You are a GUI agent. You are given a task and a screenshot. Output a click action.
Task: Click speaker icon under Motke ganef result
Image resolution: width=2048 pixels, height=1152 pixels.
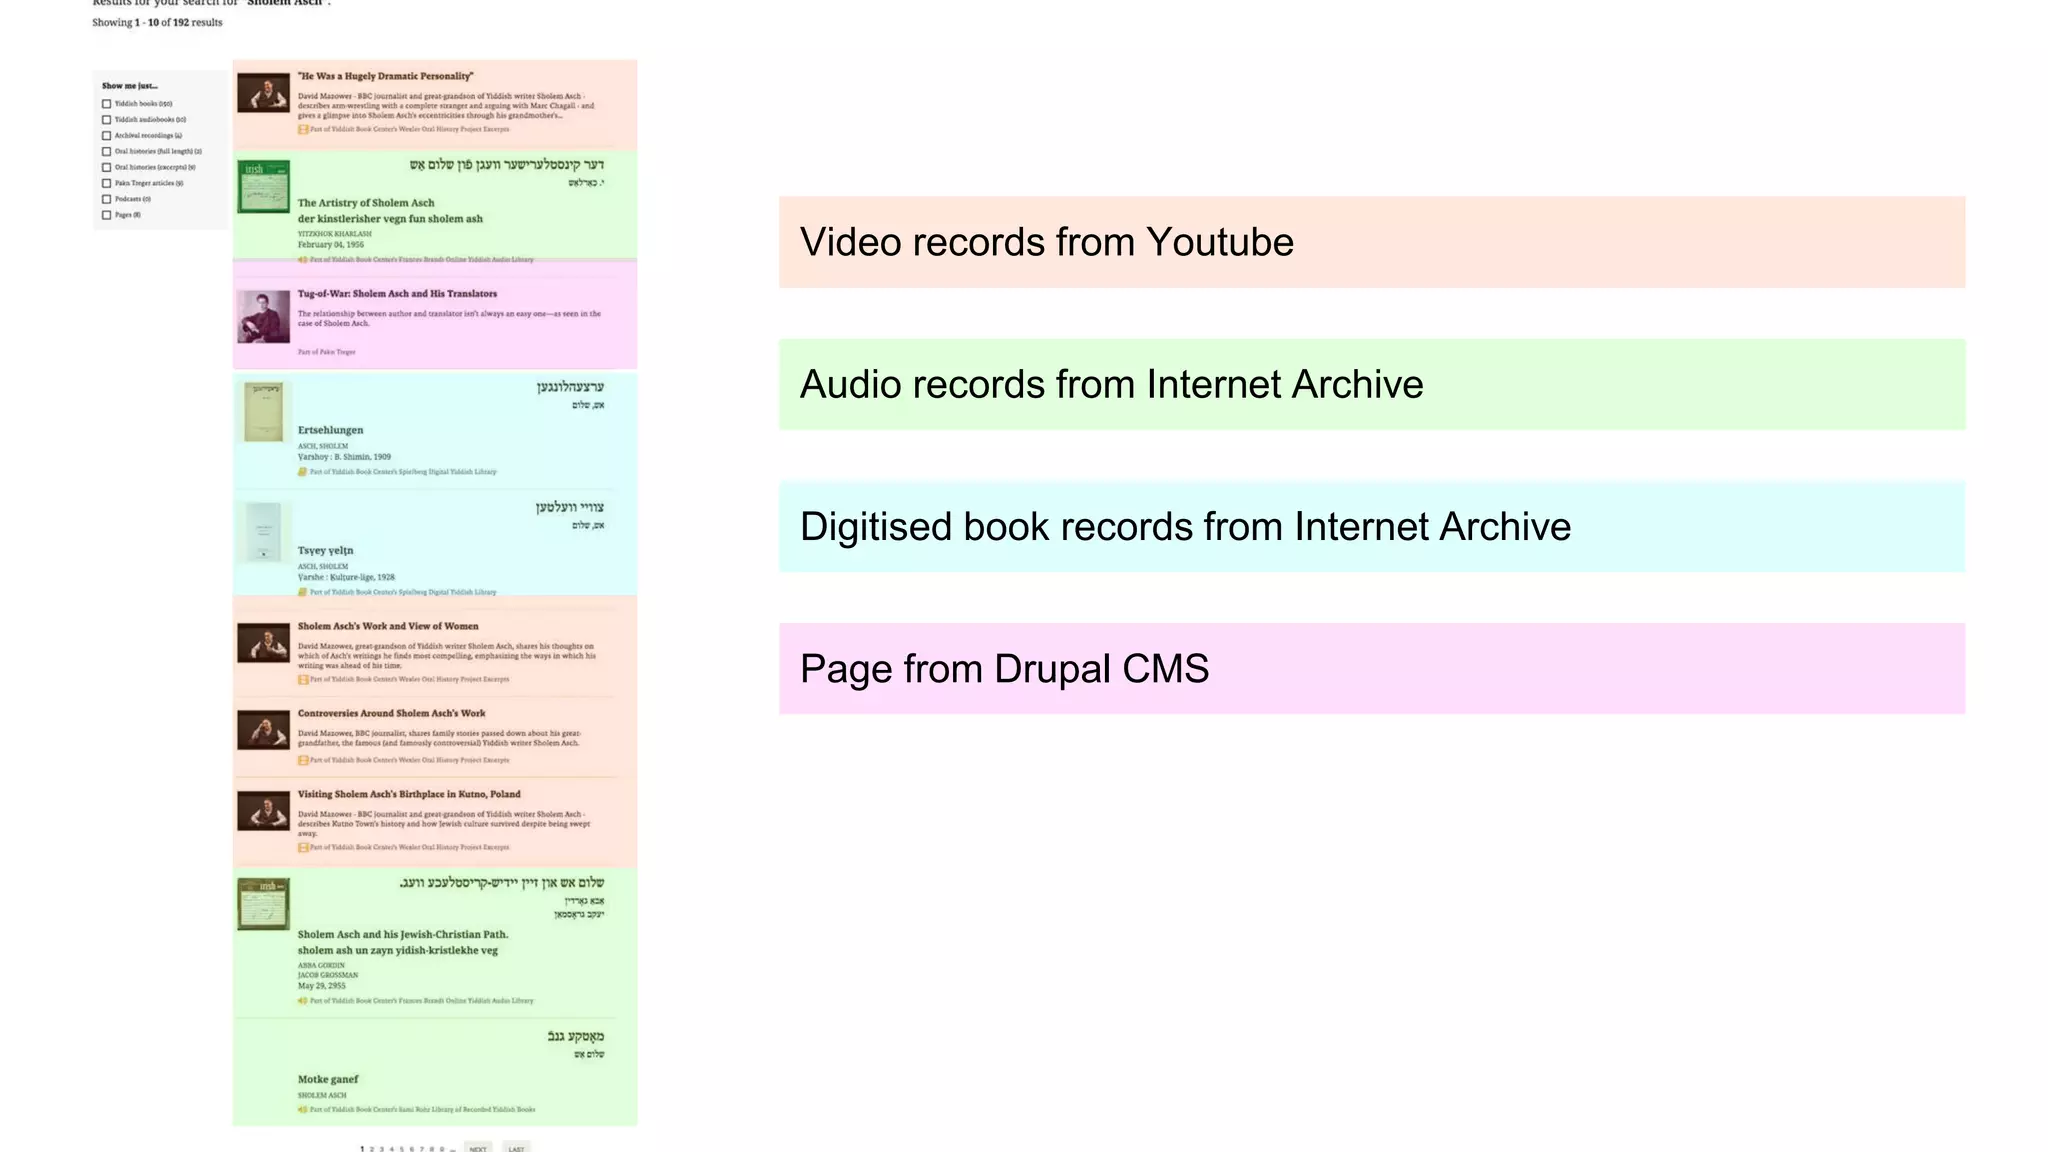pos(302,1109)
